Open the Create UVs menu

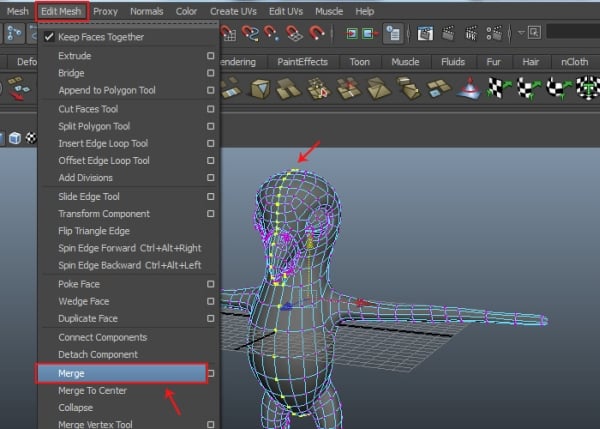[x=233, y=11]
